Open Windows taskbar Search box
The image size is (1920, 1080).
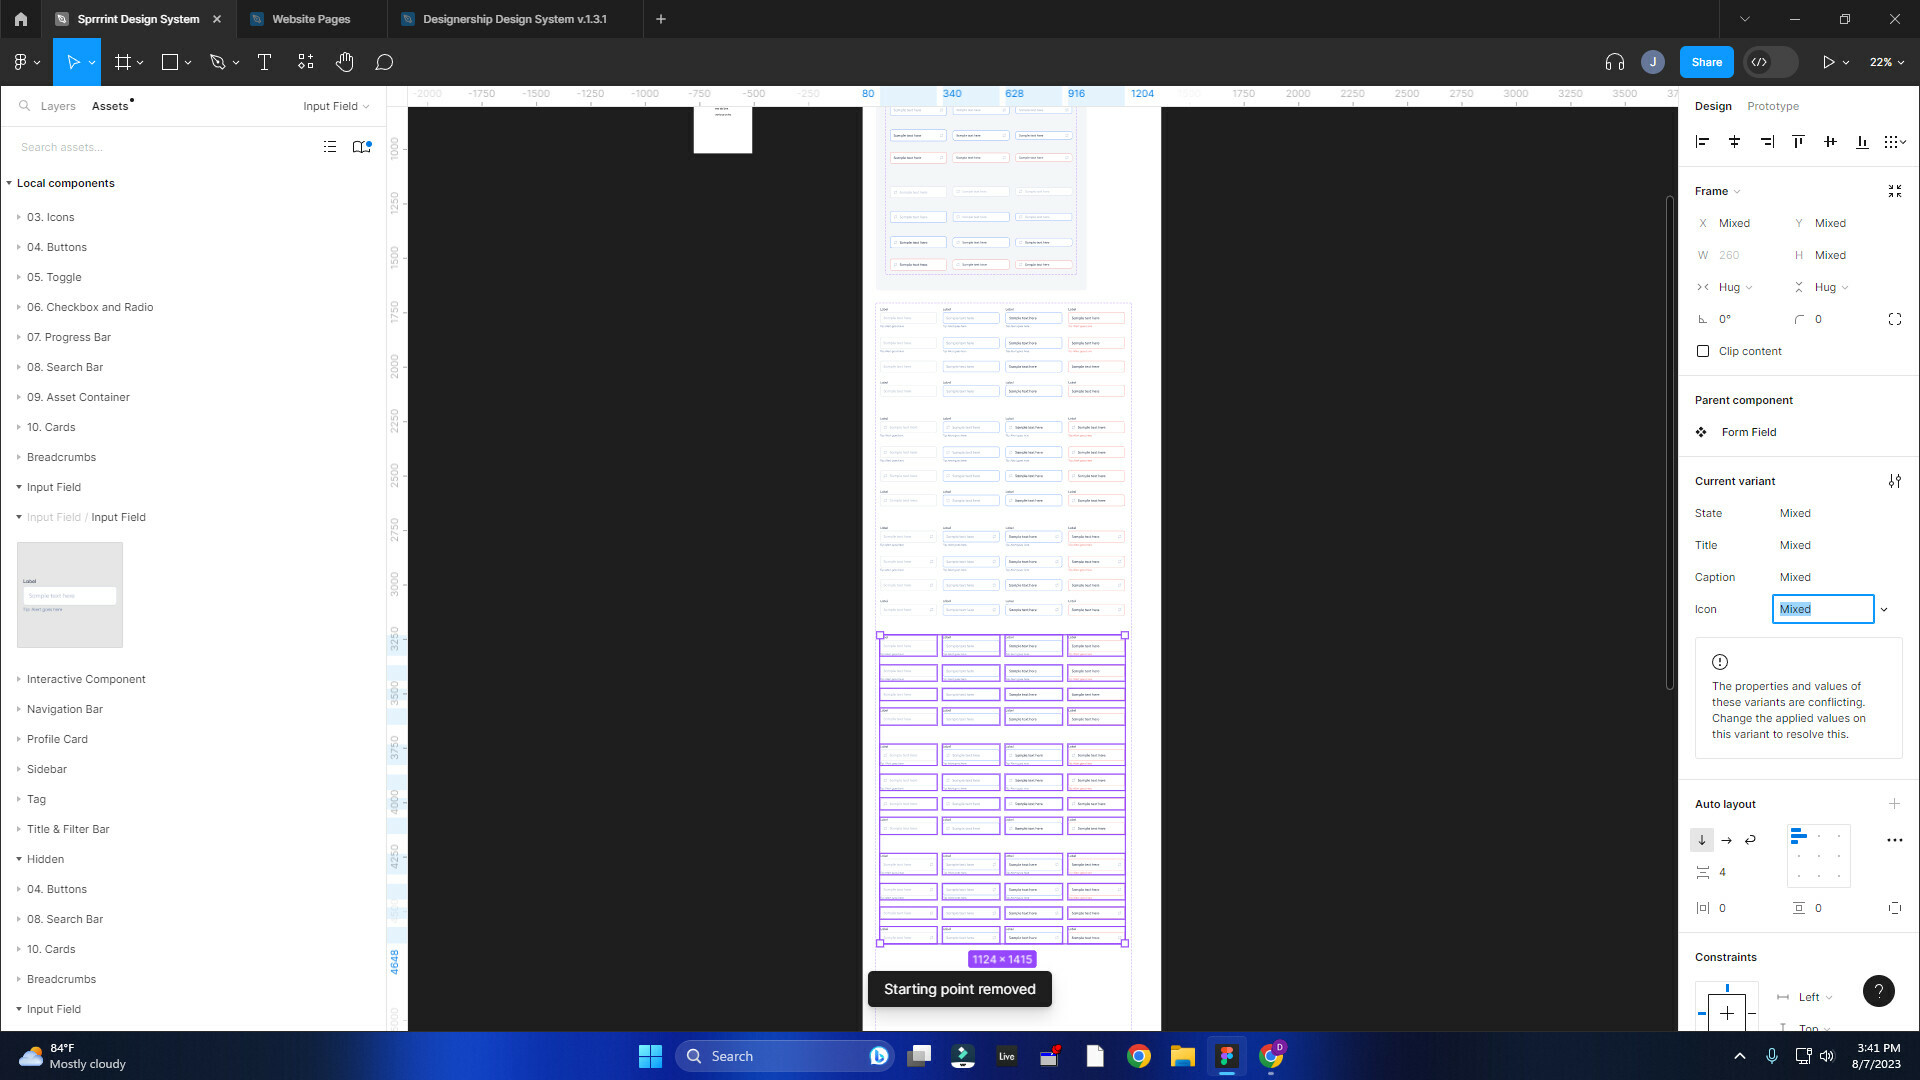[x=784, y=1056]
